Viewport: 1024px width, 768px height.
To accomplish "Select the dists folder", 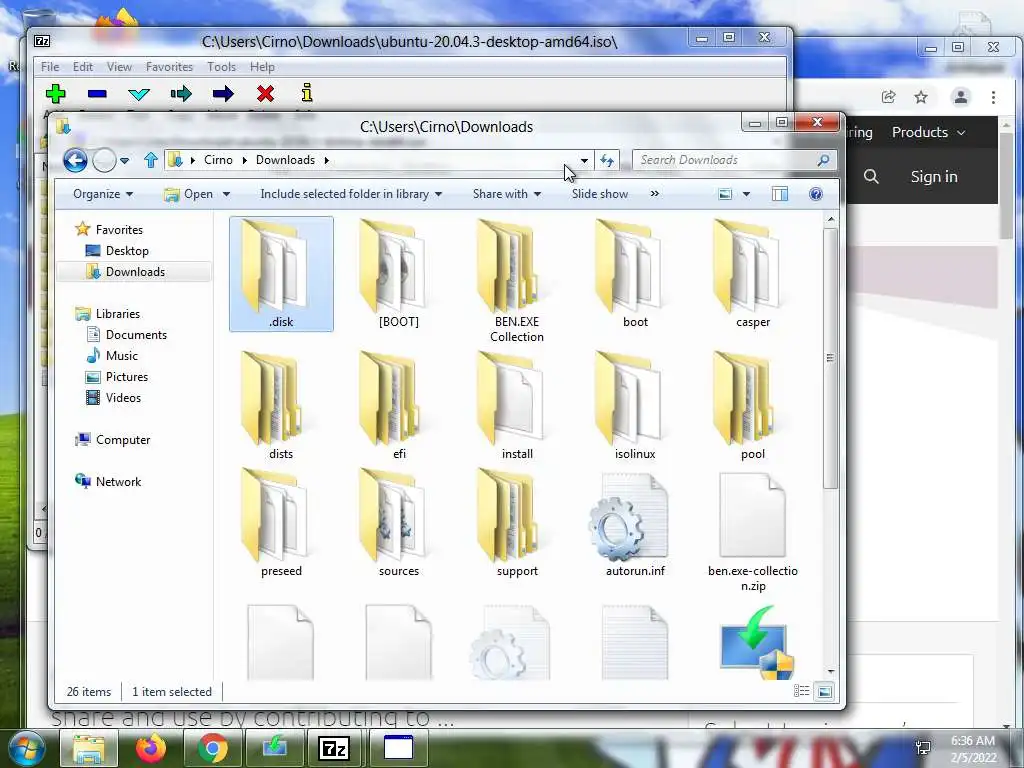I will (x=281, y=406).
